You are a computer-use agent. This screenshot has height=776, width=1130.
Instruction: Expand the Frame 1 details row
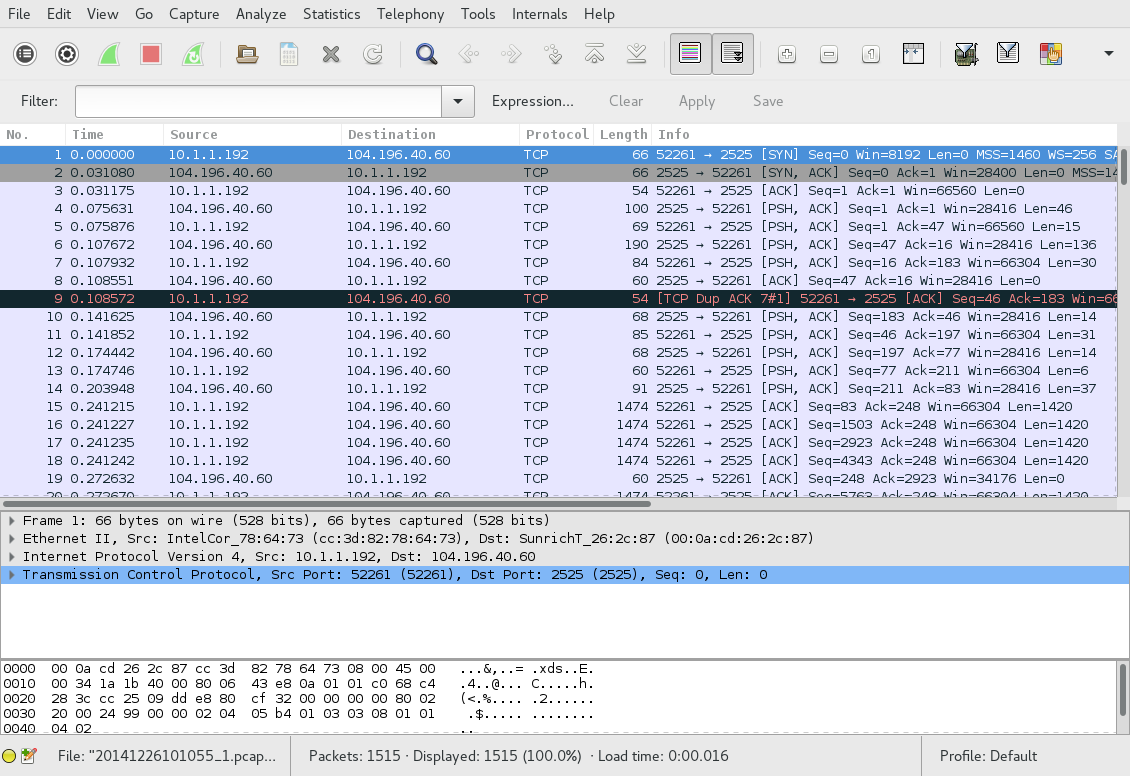point(12,520)
